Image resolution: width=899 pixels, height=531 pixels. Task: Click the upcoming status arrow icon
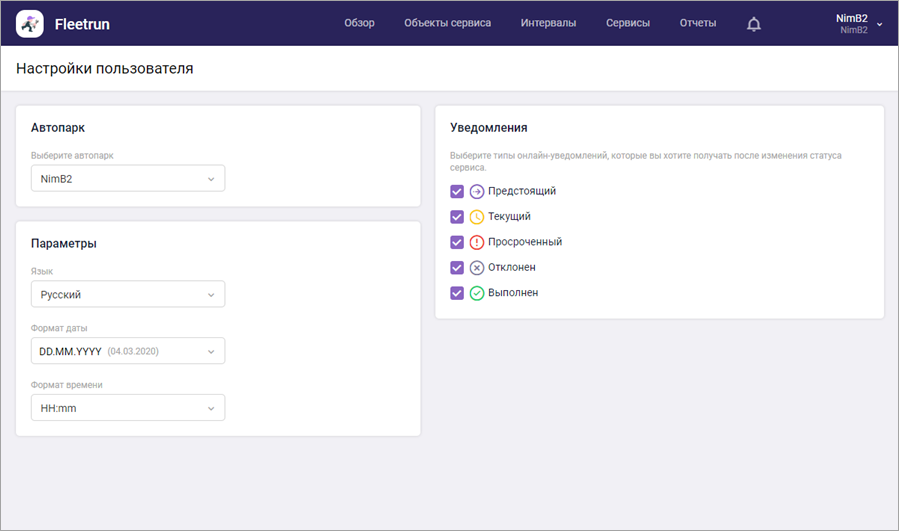477,191
